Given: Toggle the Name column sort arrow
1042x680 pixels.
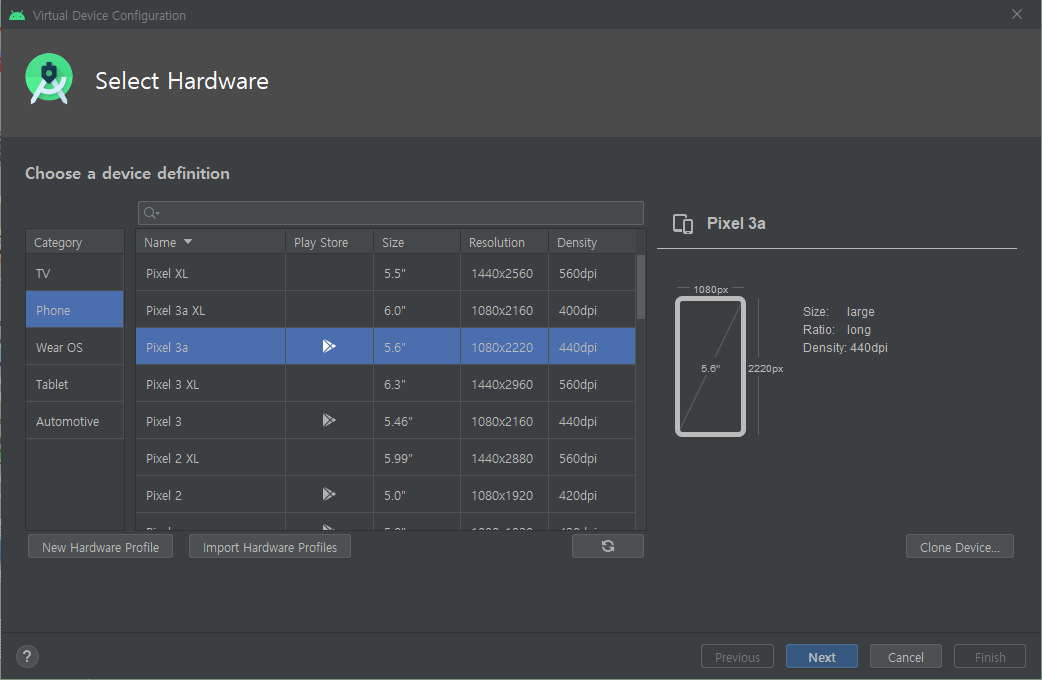Looking at the screenshot, I should click(x=188, y=242).
